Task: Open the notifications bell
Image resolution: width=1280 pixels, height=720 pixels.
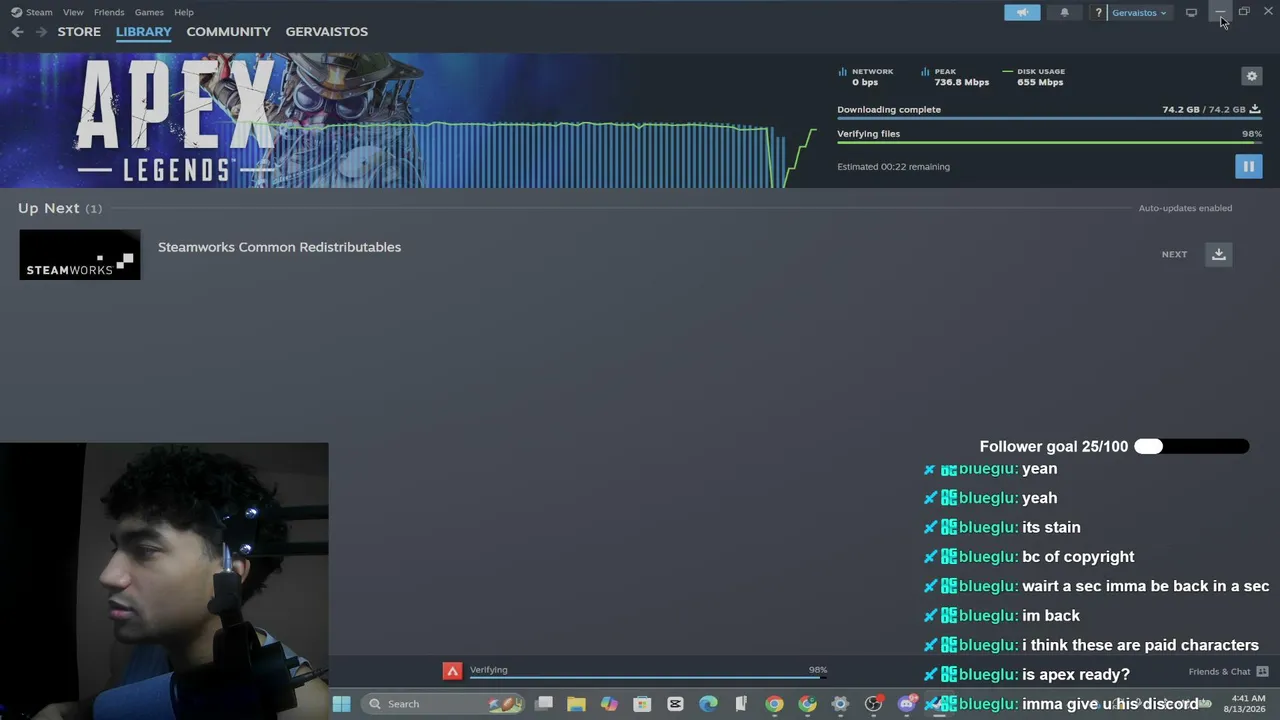Action: click(x=1064, y=12)
